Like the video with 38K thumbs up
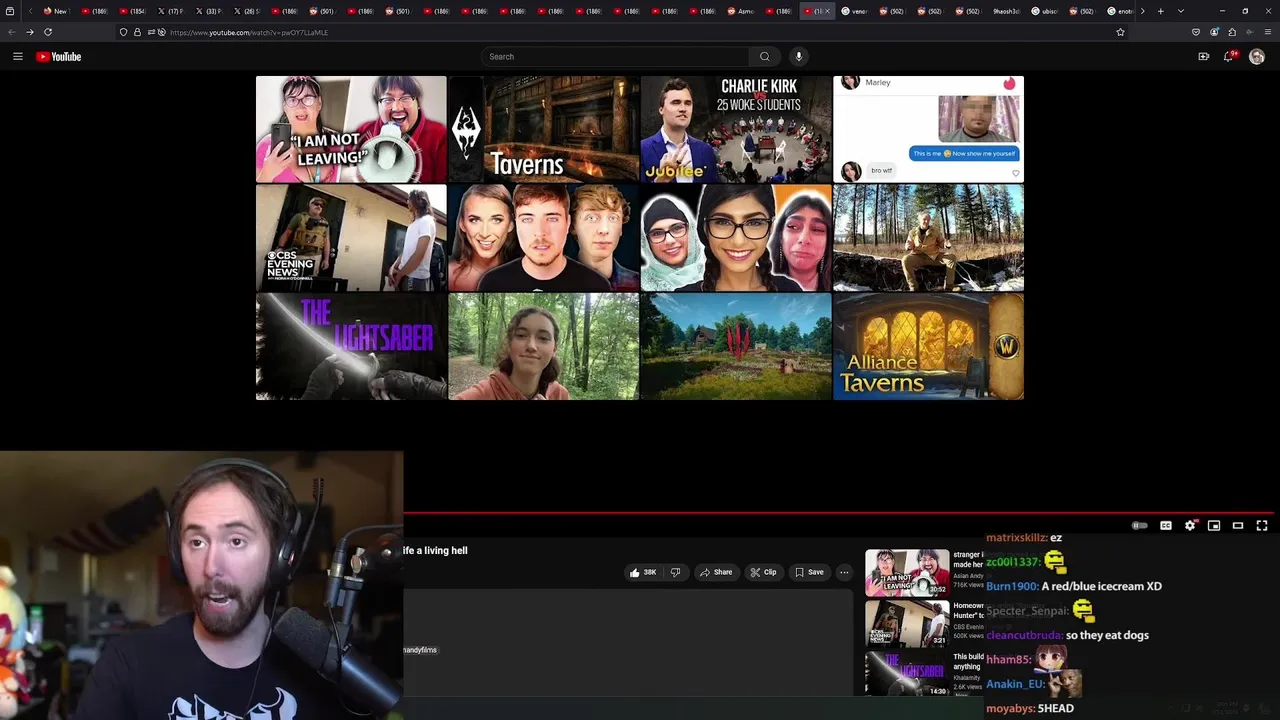Image resolution: width=1280 pixels, height=720 pixels. click(642, 572)
